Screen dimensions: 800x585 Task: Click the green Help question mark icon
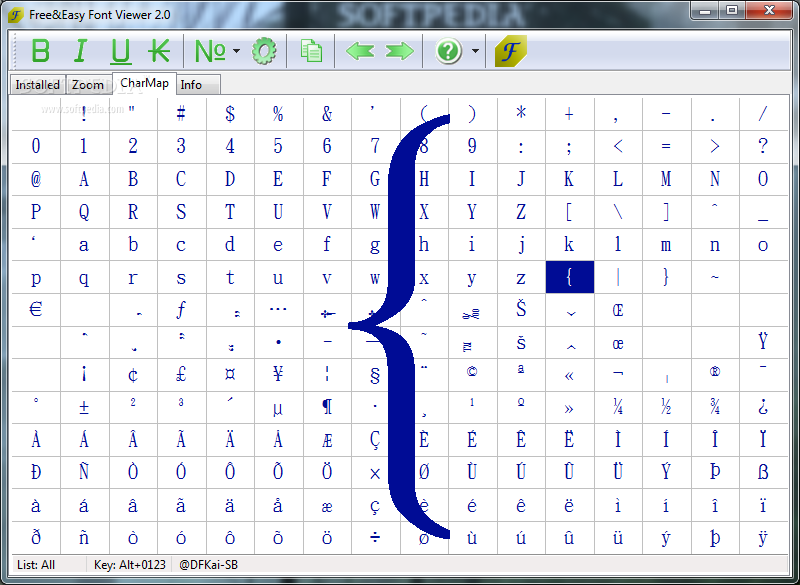(x=448, y=51)
